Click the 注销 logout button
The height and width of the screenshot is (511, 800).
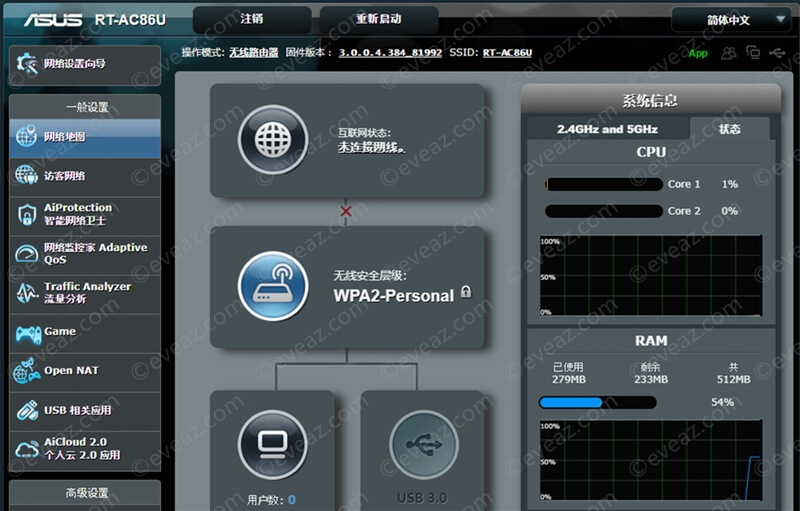click(252, 19)
